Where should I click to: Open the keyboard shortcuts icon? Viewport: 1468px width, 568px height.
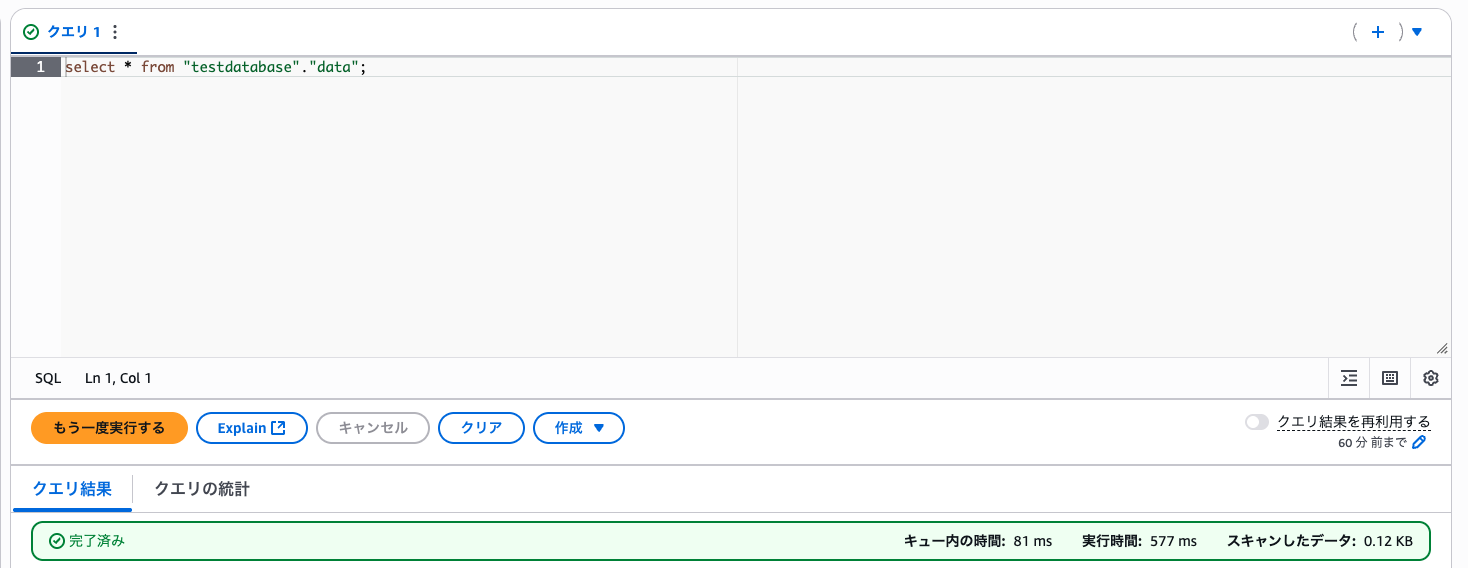1389,378
